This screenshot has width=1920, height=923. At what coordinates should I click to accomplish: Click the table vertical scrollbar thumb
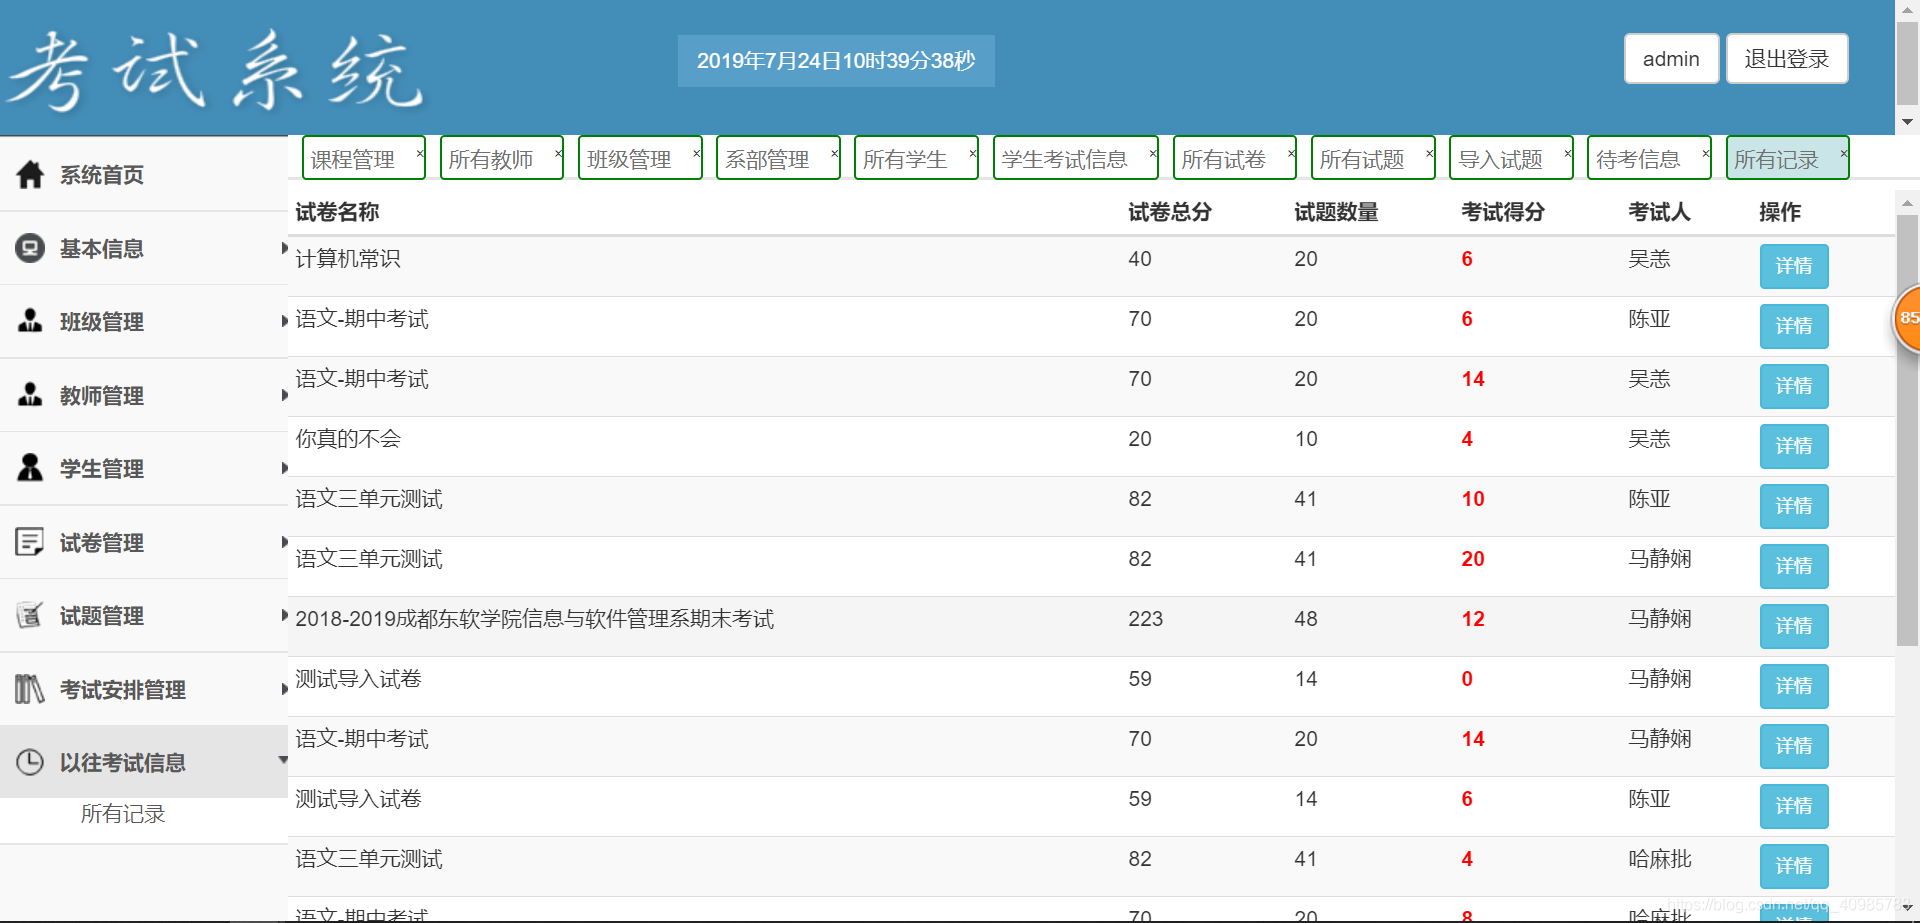tap(1907, 430)
